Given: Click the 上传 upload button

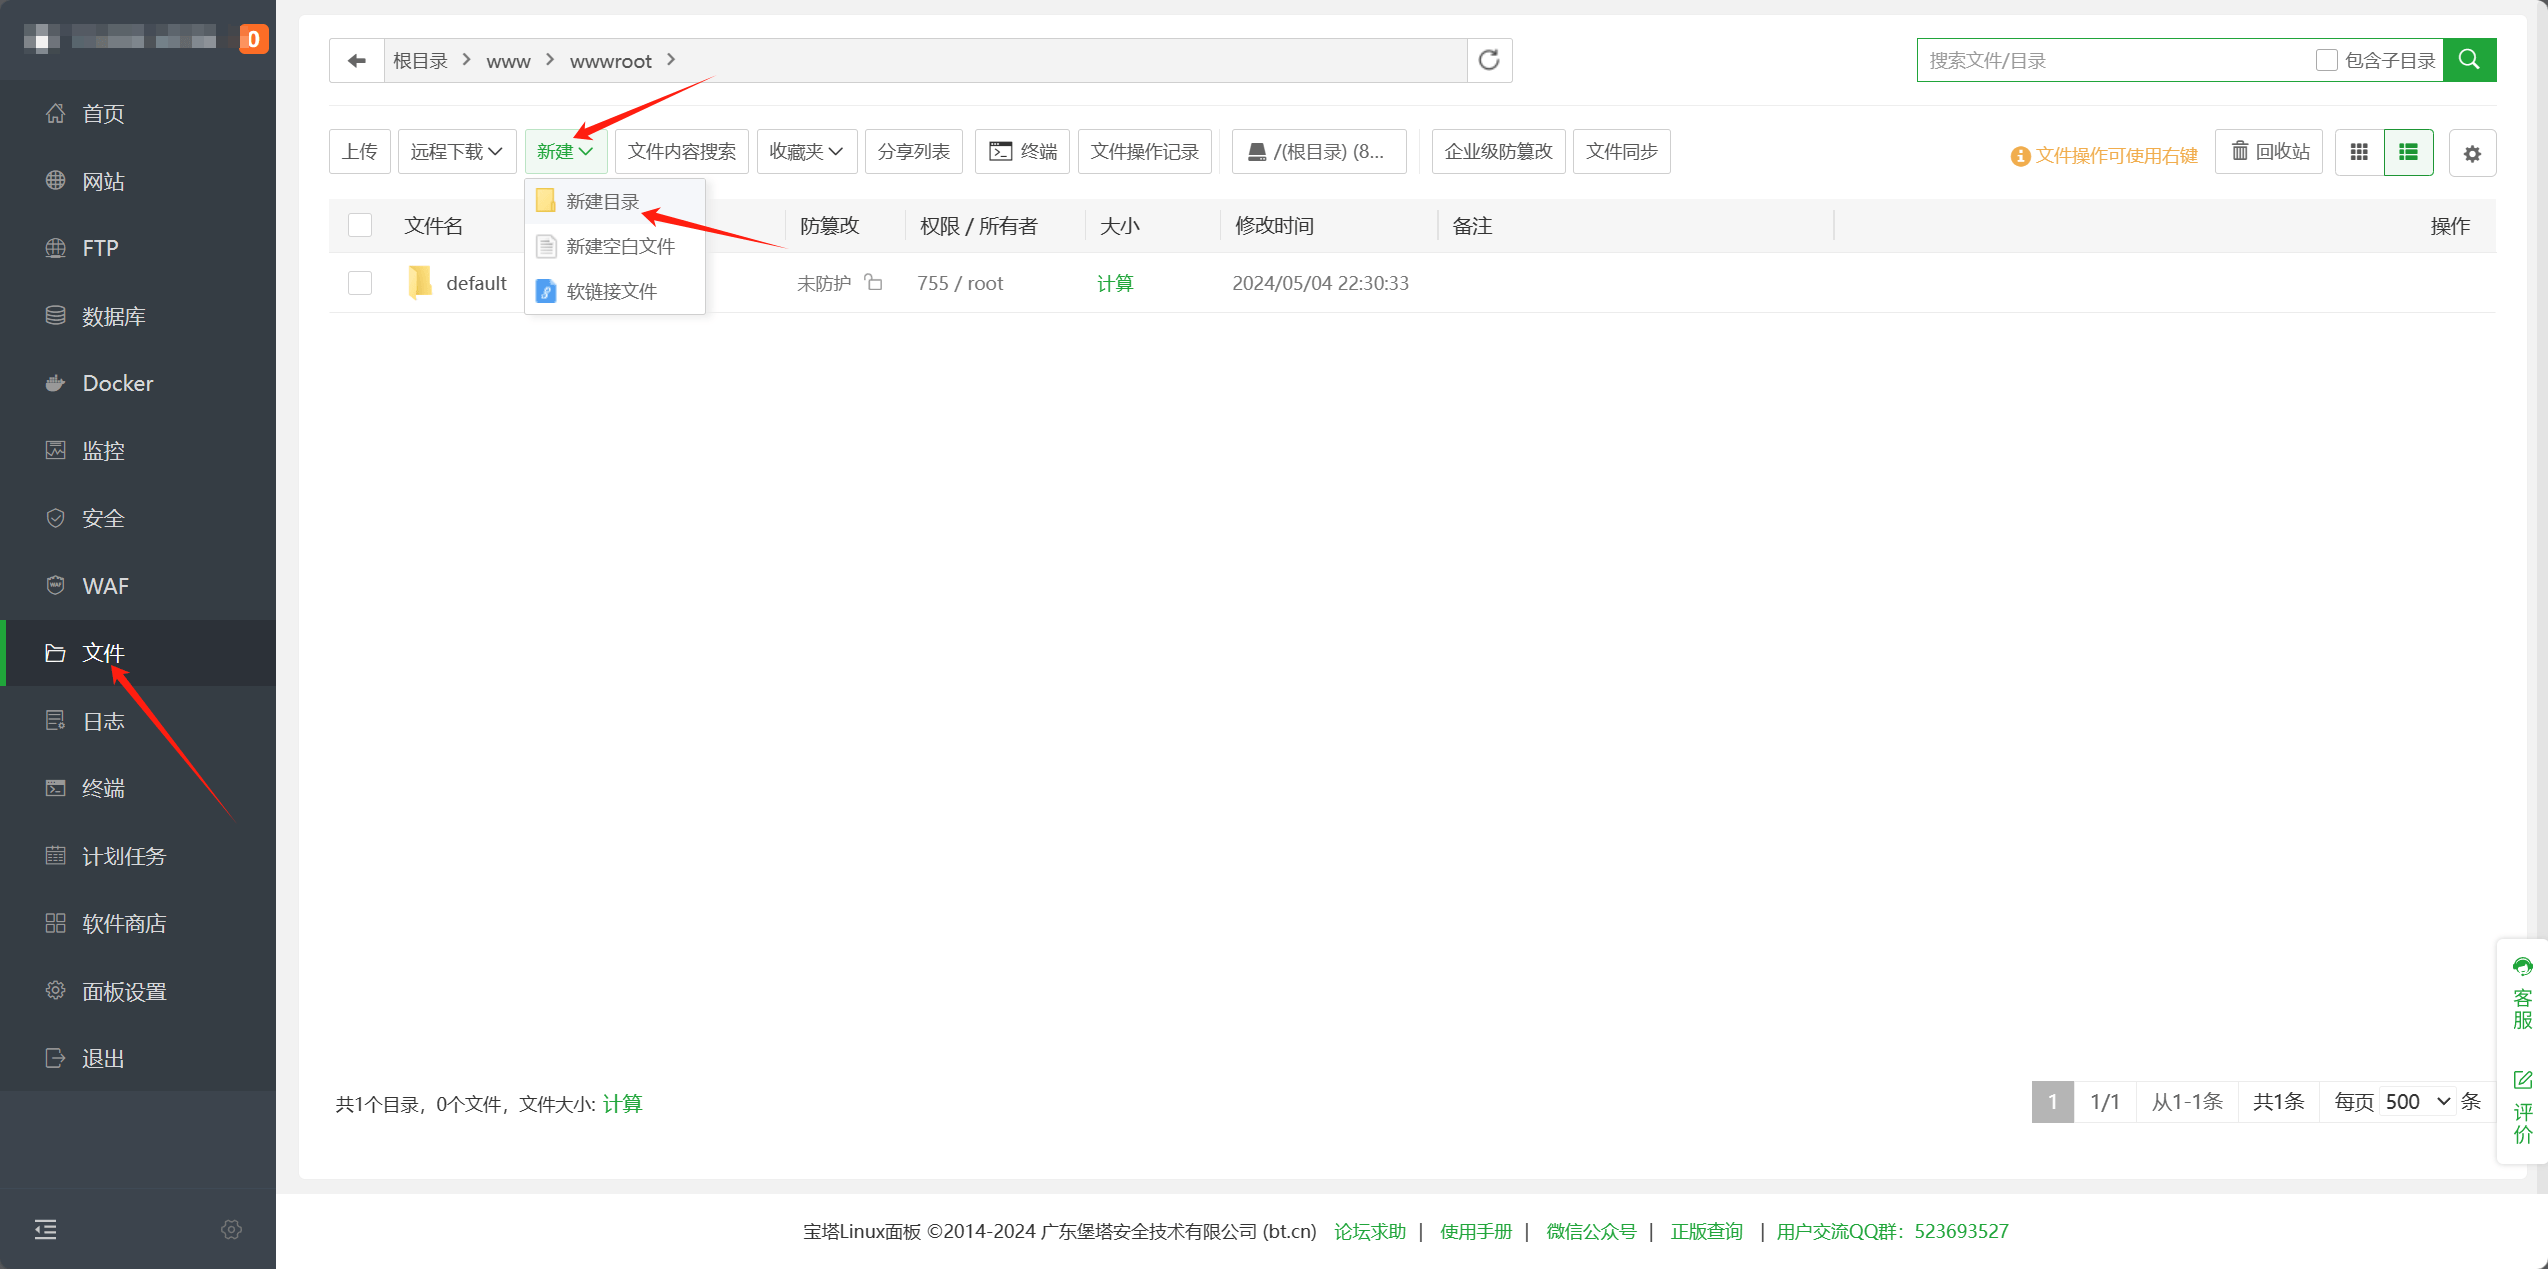Looking at the screenshot, I should click(x=359, y=152).
